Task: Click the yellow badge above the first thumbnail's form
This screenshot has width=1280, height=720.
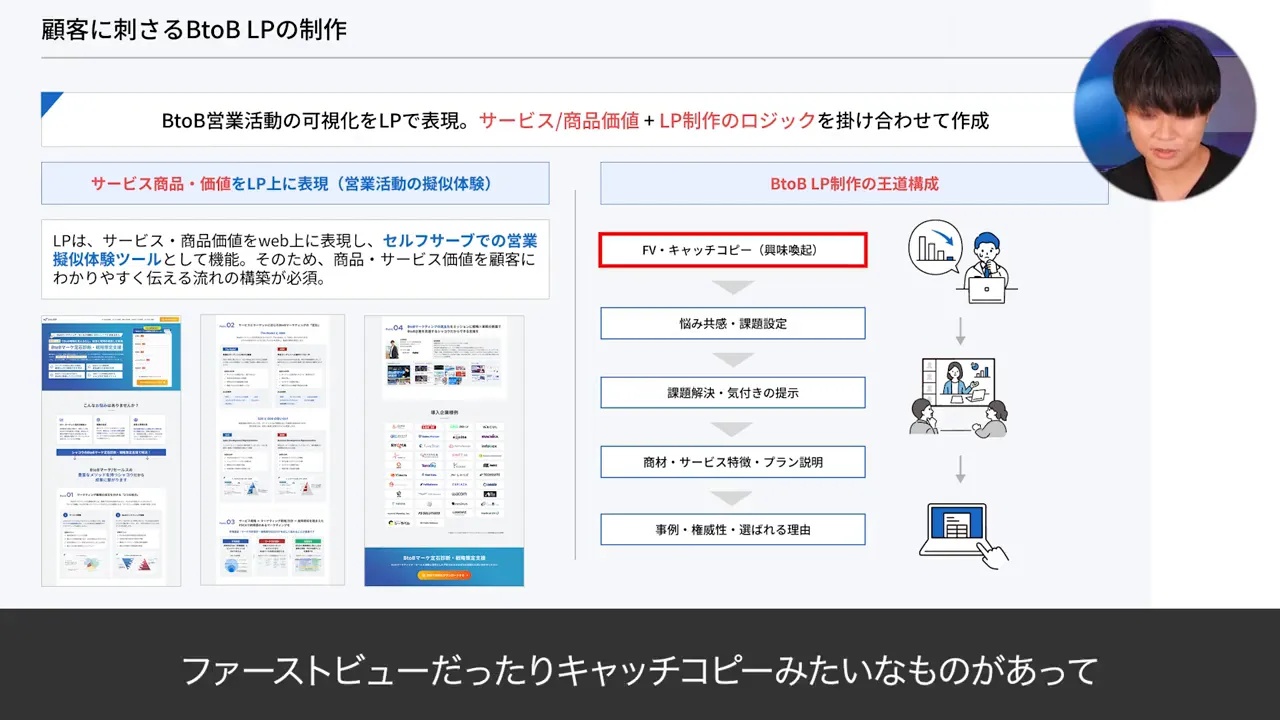Action: [x=152, y=328]
